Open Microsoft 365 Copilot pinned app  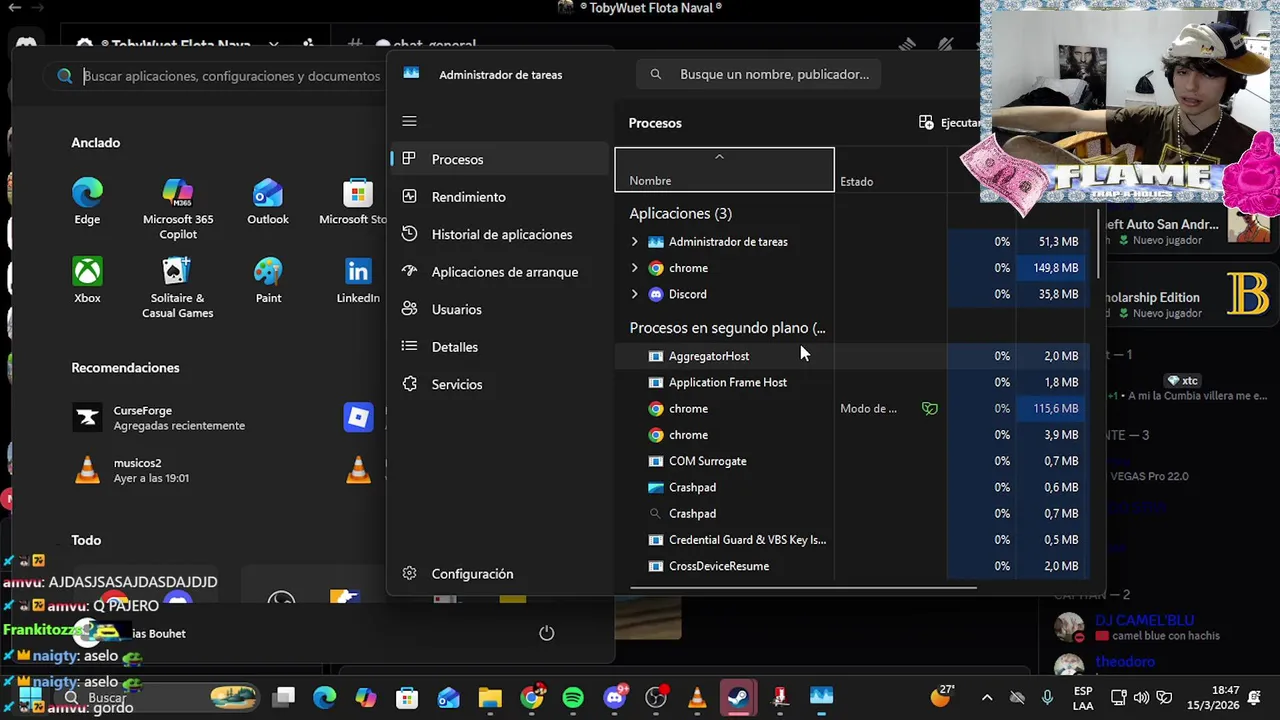(x=178, y=208)
